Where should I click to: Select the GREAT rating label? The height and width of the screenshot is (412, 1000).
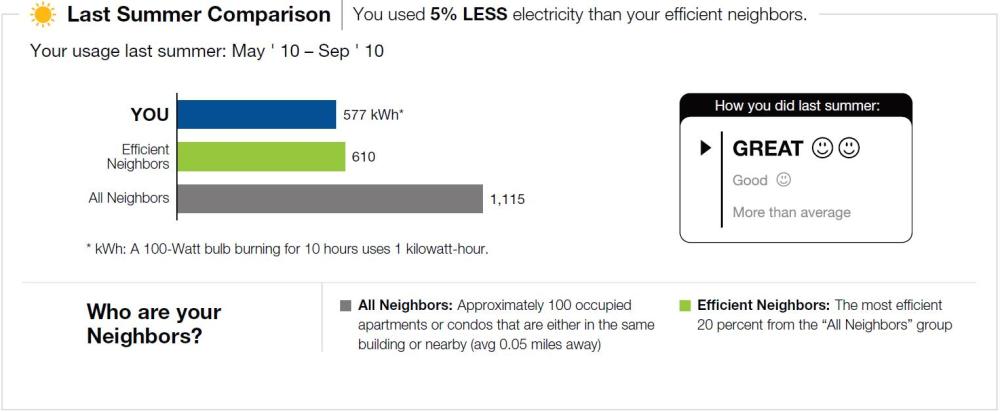[x=767, y=148]
